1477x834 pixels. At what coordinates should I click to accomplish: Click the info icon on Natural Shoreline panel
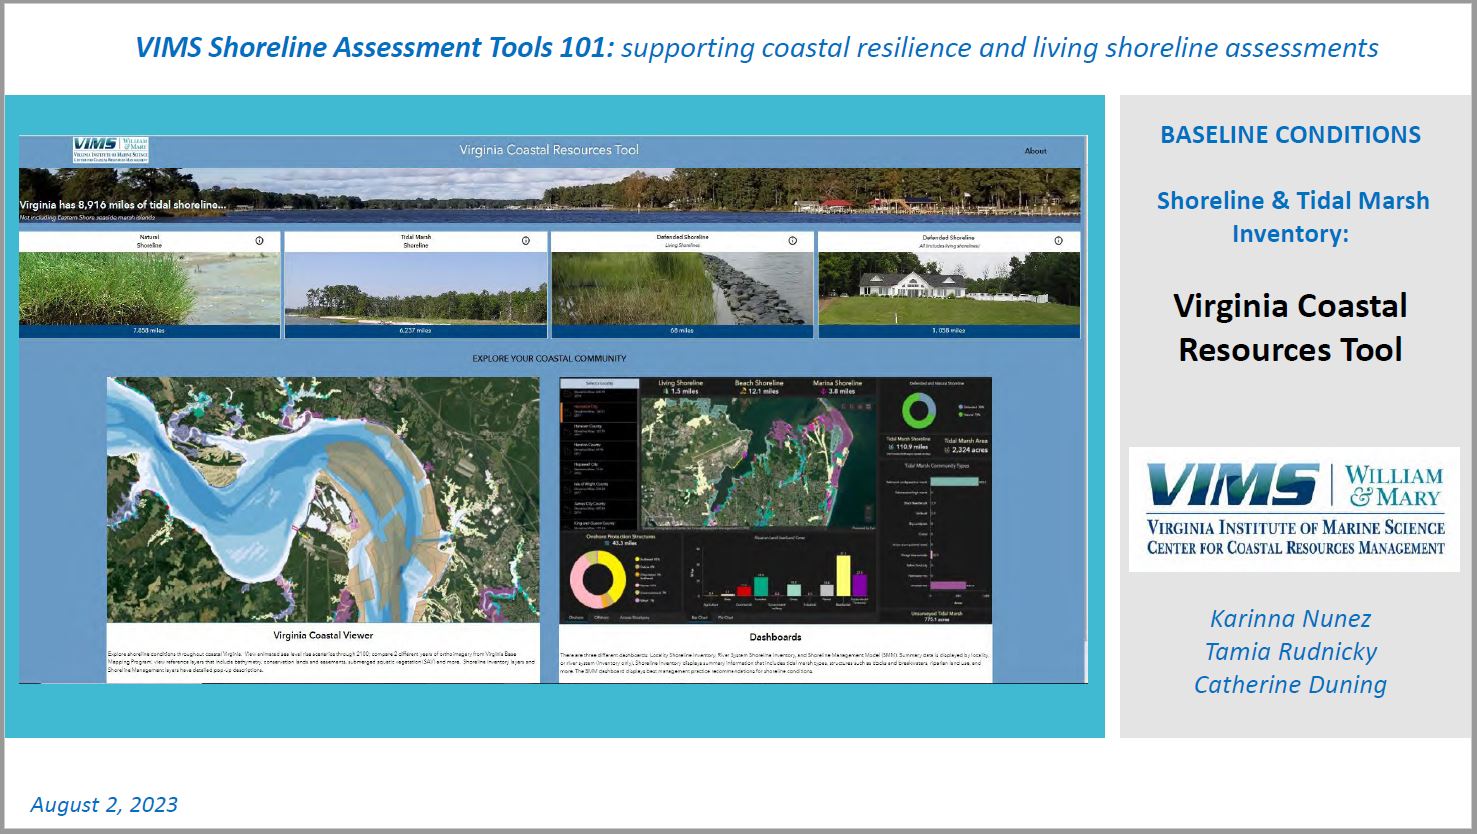click(x=260, y=240)
